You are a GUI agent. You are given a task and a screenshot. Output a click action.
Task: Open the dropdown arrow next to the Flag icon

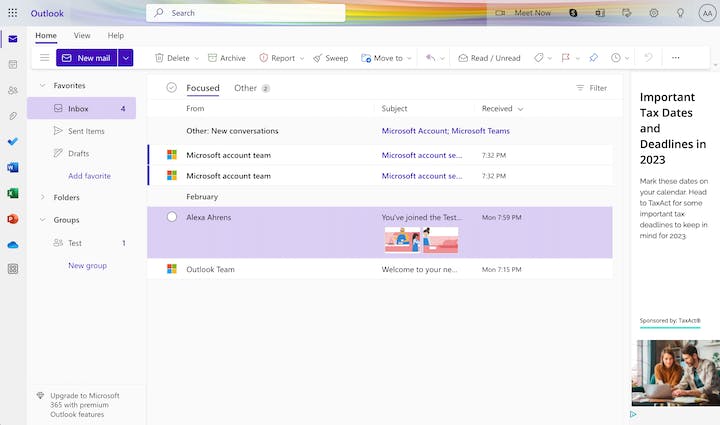578,58
